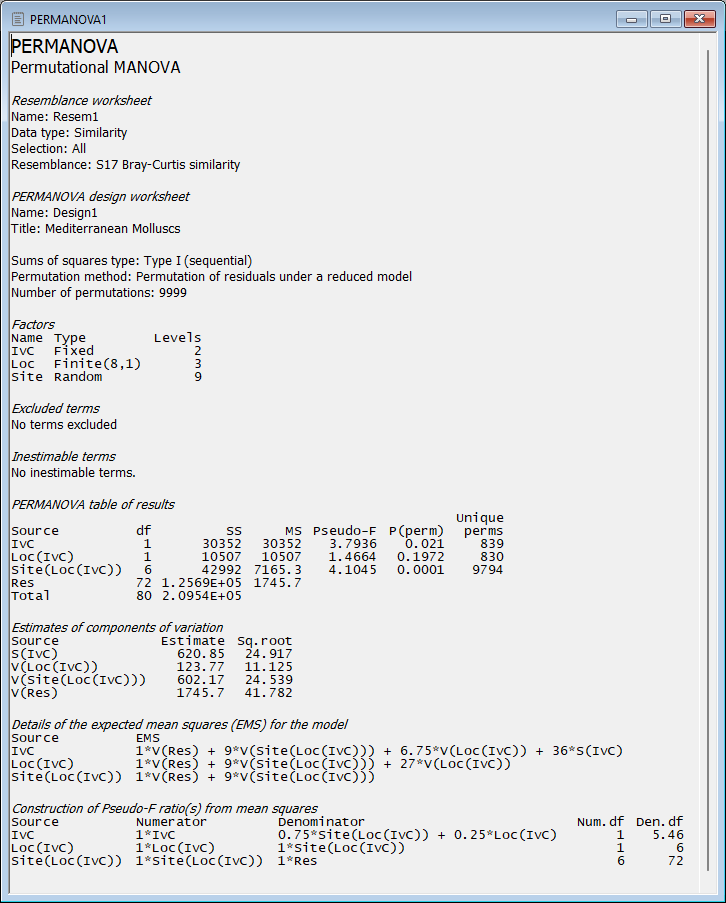Click the PERMANOVA1 title bar text
Image resolution: width=726 pixels, height=903 pixels.
click(x=69, y=19)
